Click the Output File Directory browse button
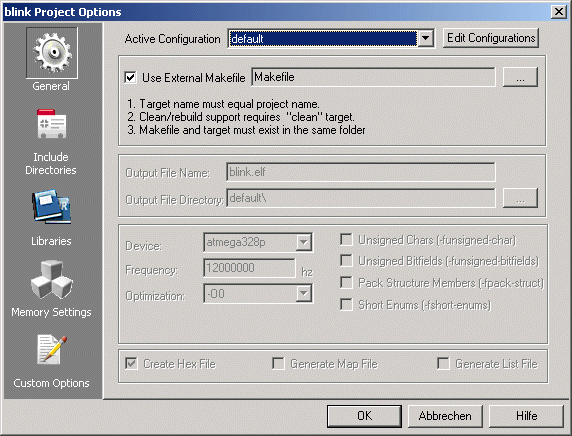The width and height of the screenshot is (572, 436). pyautogui.click(x=520, y=198)
